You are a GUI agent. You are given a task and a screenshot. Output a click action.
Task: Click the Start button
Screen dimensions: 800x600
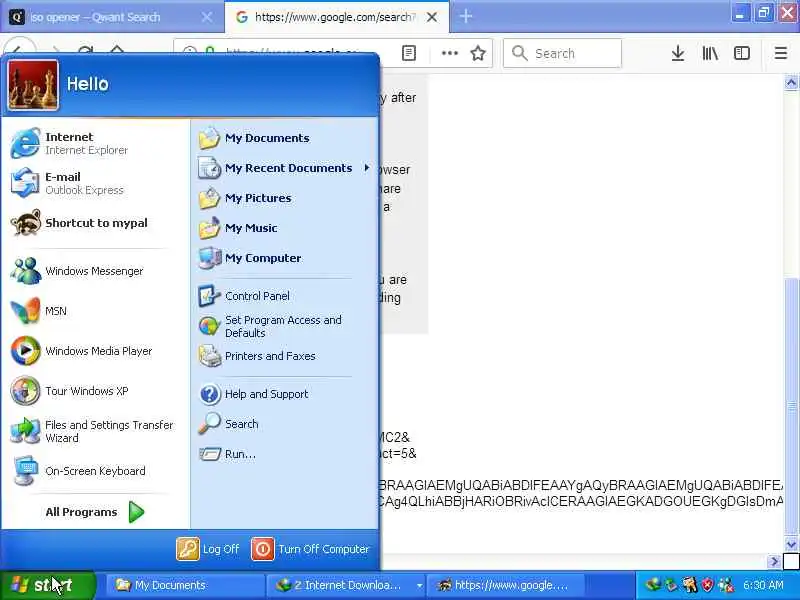coord(47,585)
